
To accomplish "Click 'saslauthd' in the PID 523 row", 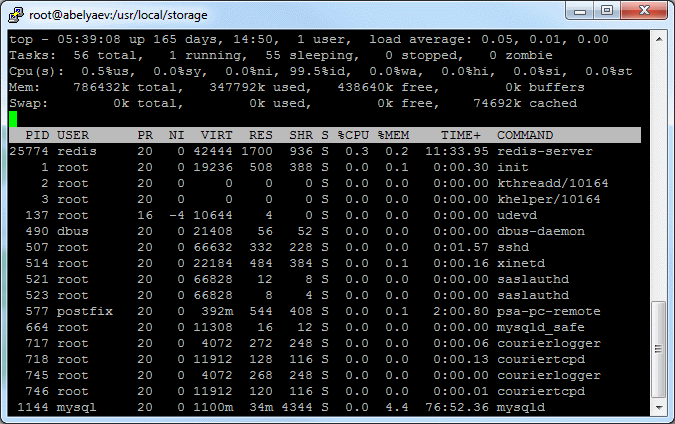I will pyautogui.click(x=533, y=295).
